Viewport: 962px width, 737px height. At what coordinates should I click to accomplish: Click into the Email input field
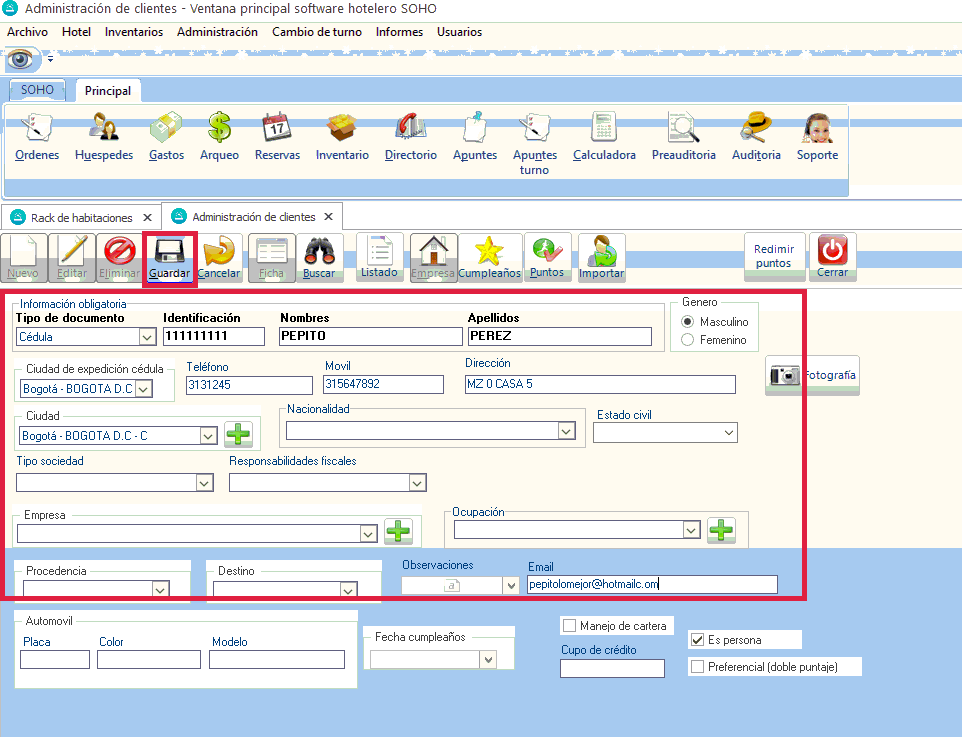pos(651,585)
